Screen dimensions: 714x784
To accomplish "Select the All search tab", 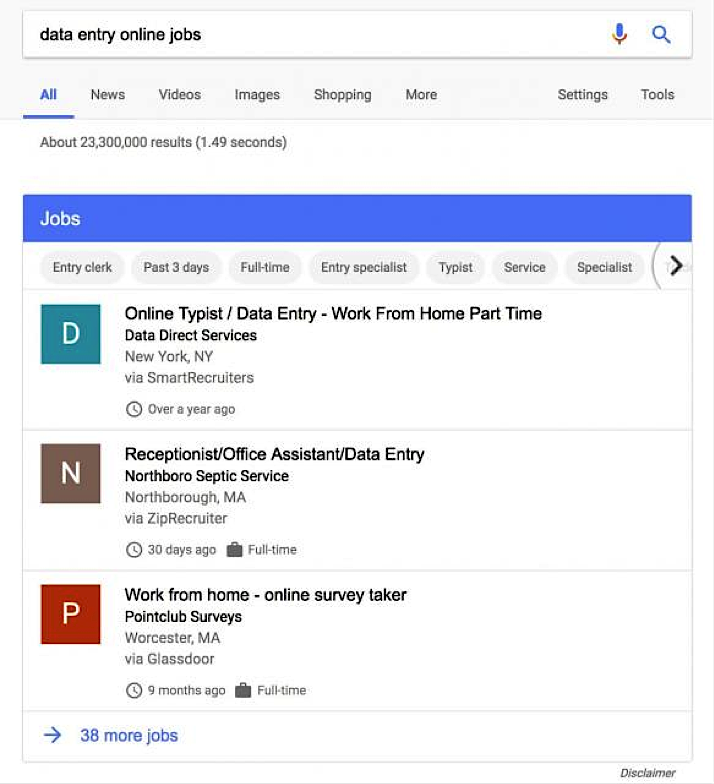I will [x=48, y=94].
